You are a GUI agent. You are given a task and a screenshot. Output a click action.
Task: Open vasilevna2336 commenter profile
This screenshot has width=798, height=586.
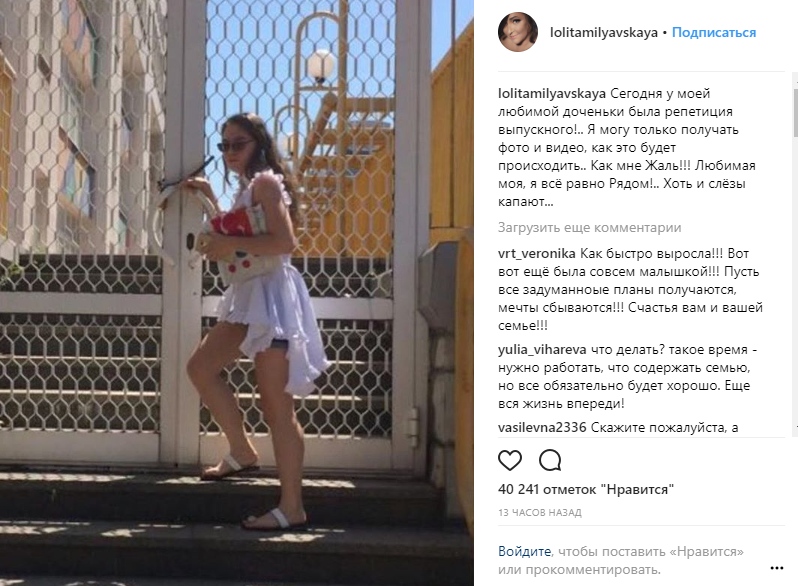[x=542, y=427]
